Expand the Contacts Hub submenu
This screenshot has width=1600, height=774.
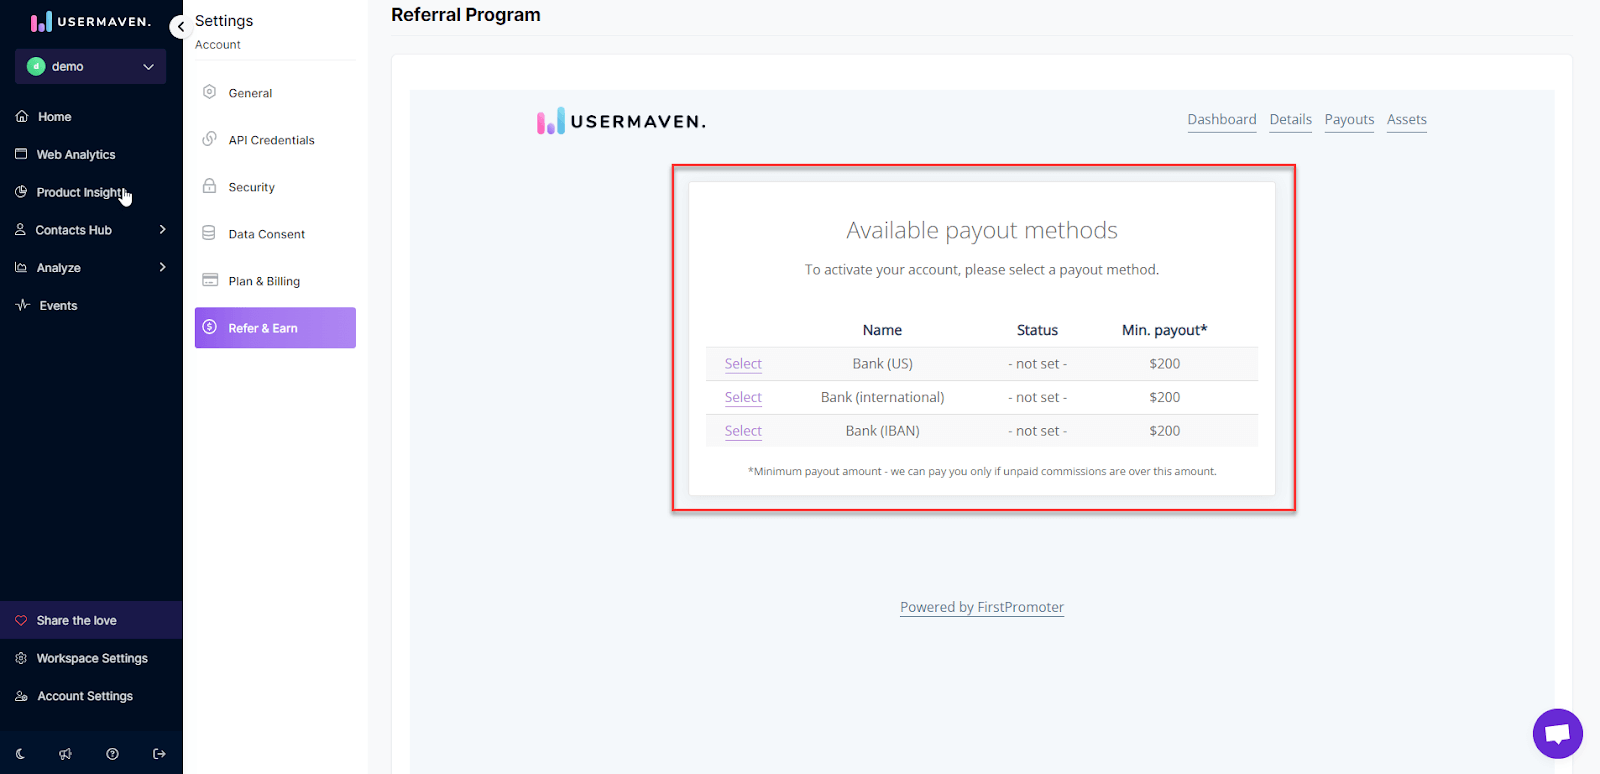point(162,230)
